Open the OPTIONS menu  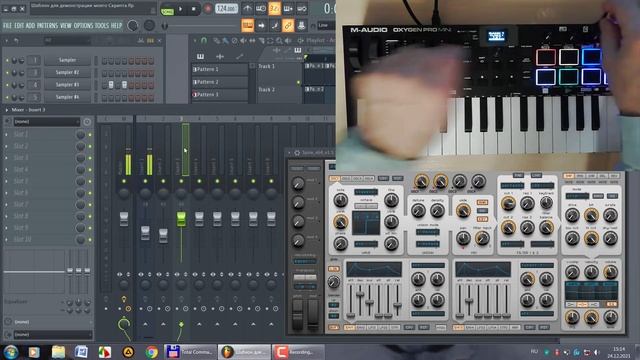[x=84, y=25]
